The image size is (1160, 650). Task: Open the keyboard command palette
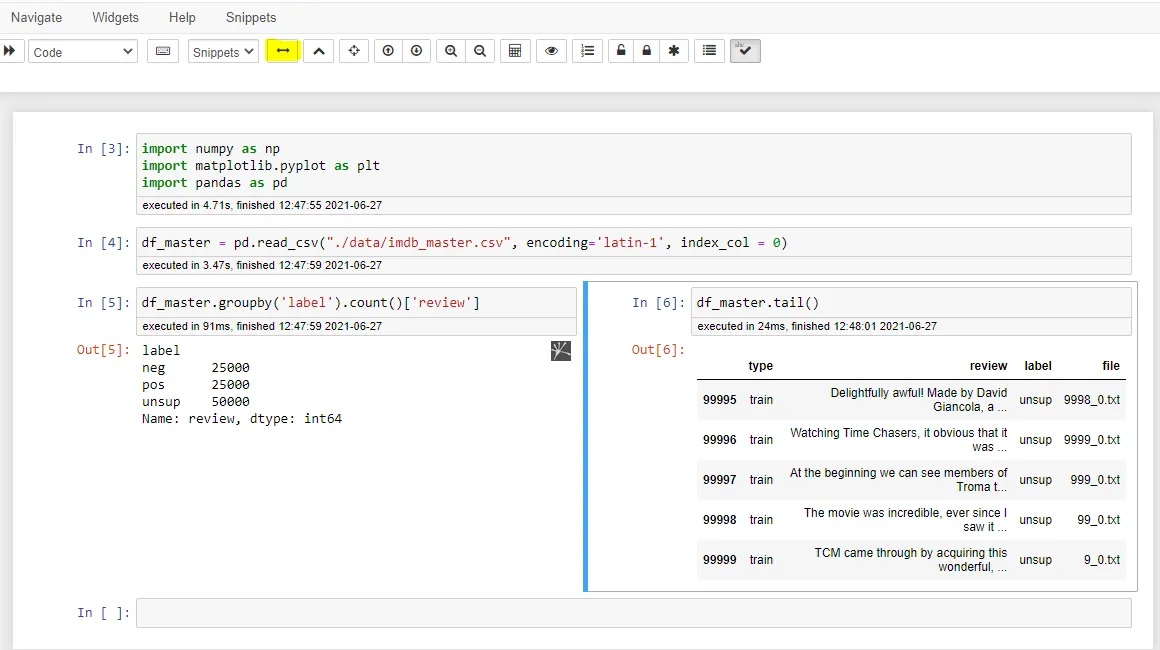(x=163, y=51)
